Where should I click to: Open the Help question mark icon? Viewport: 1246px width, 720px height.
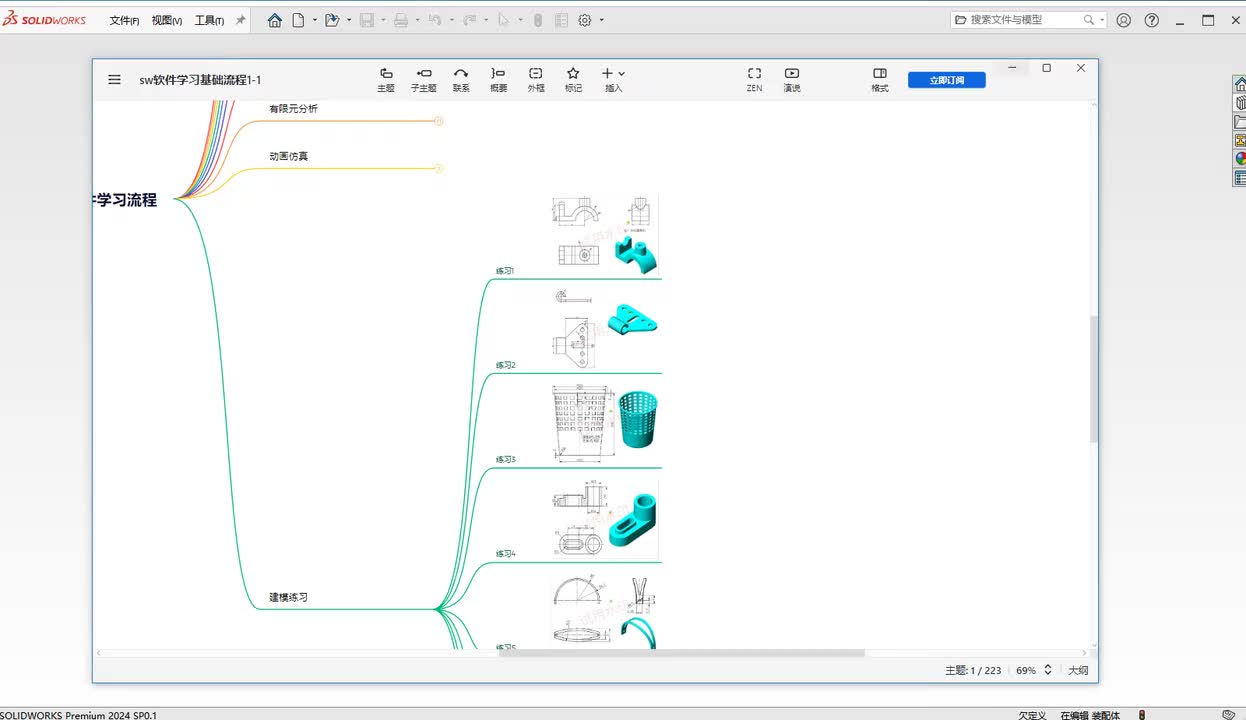1152,20
